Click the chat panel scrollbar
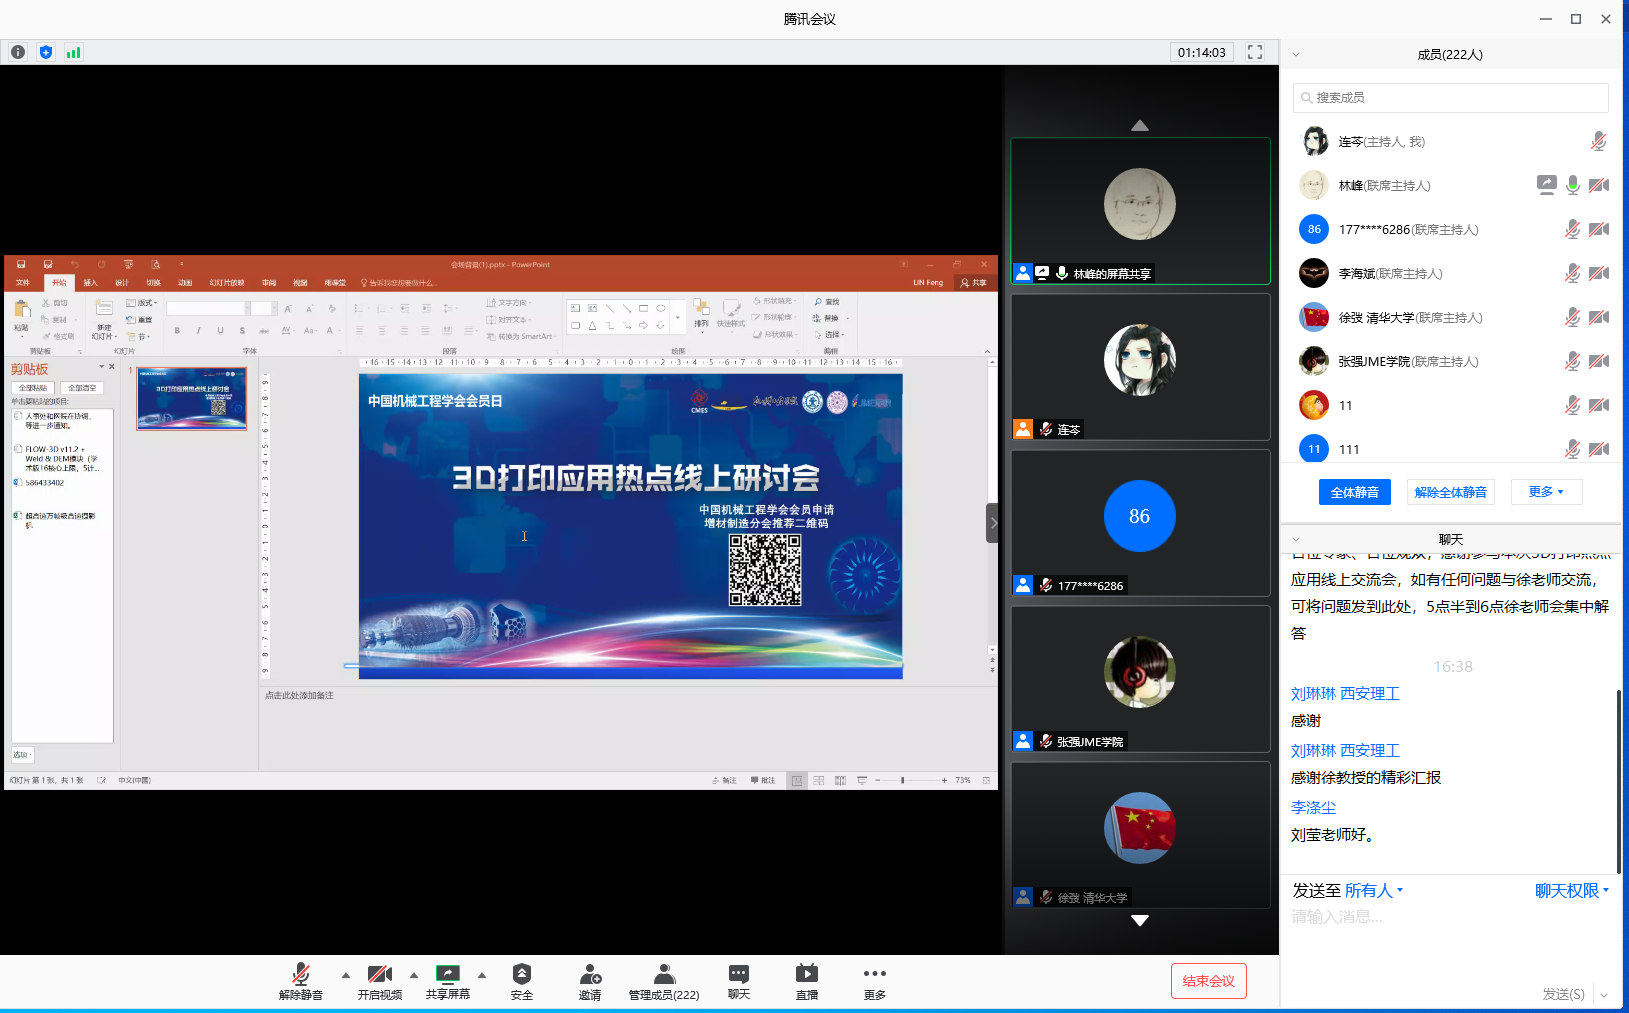1629x1013 pixels. [x=1618, y=781]
